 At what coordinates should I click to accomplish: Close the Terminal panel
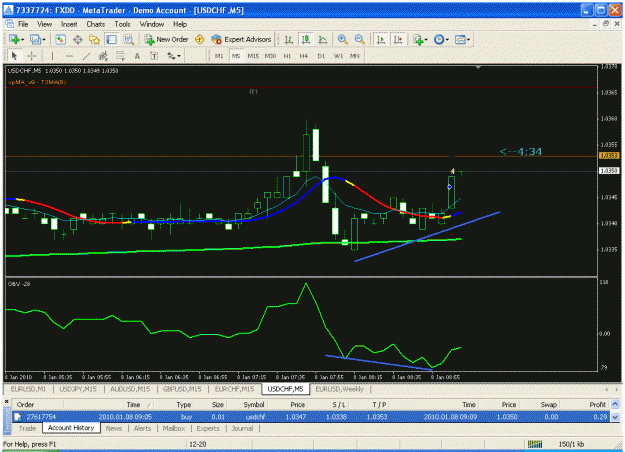(7, 401)
